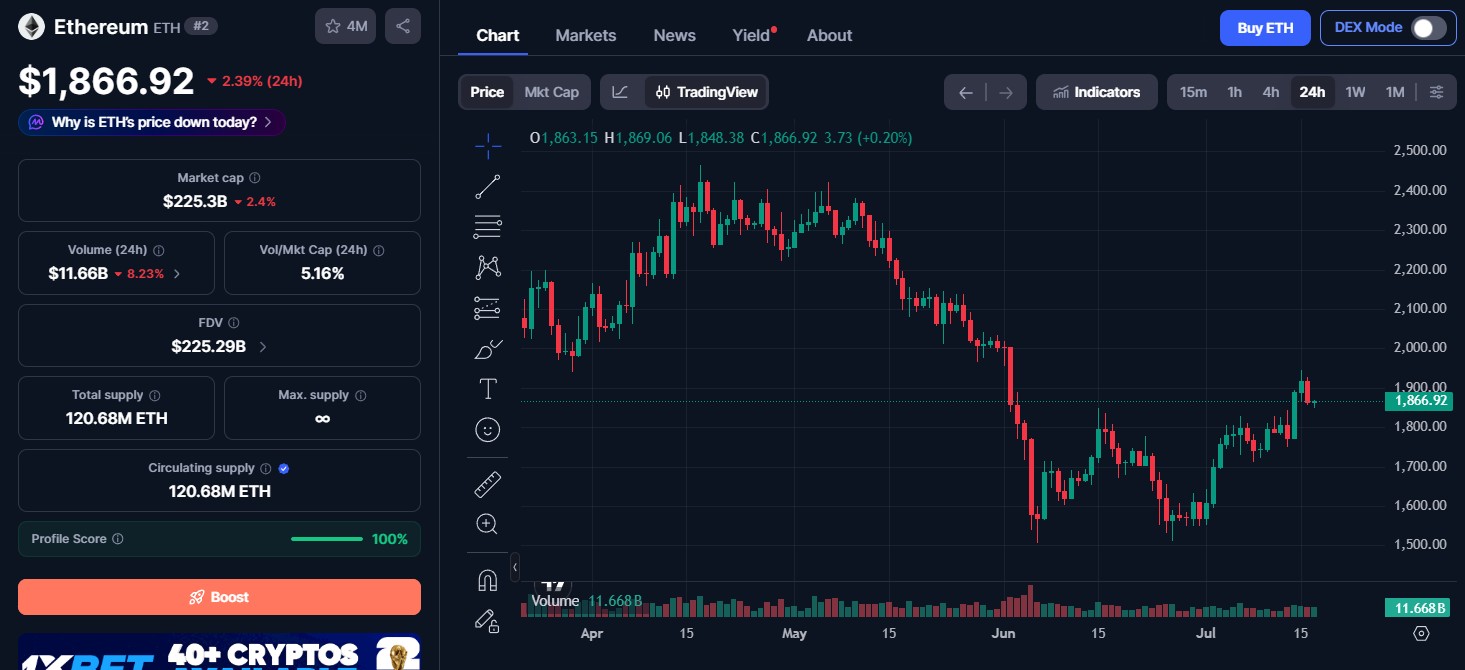Open the News tab
1465x670 pixels.
675,35
